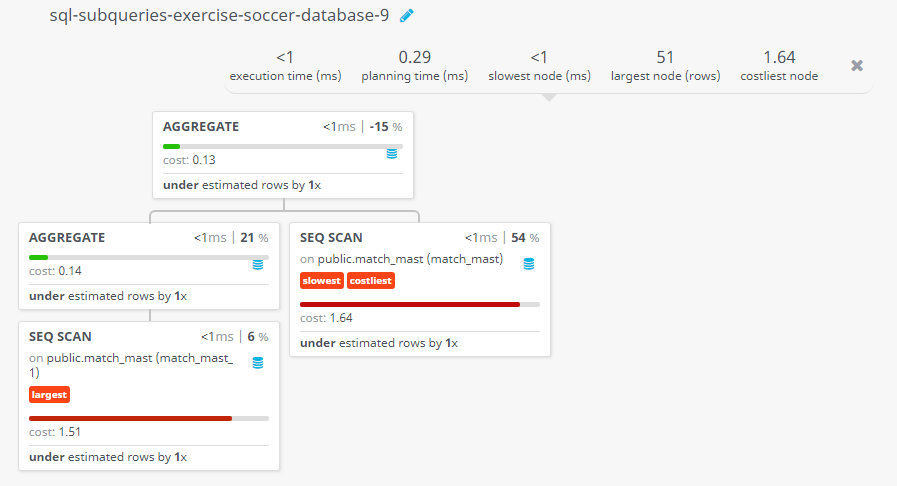Click the largest node 51 rows statistic

click(x=665, y=66)
